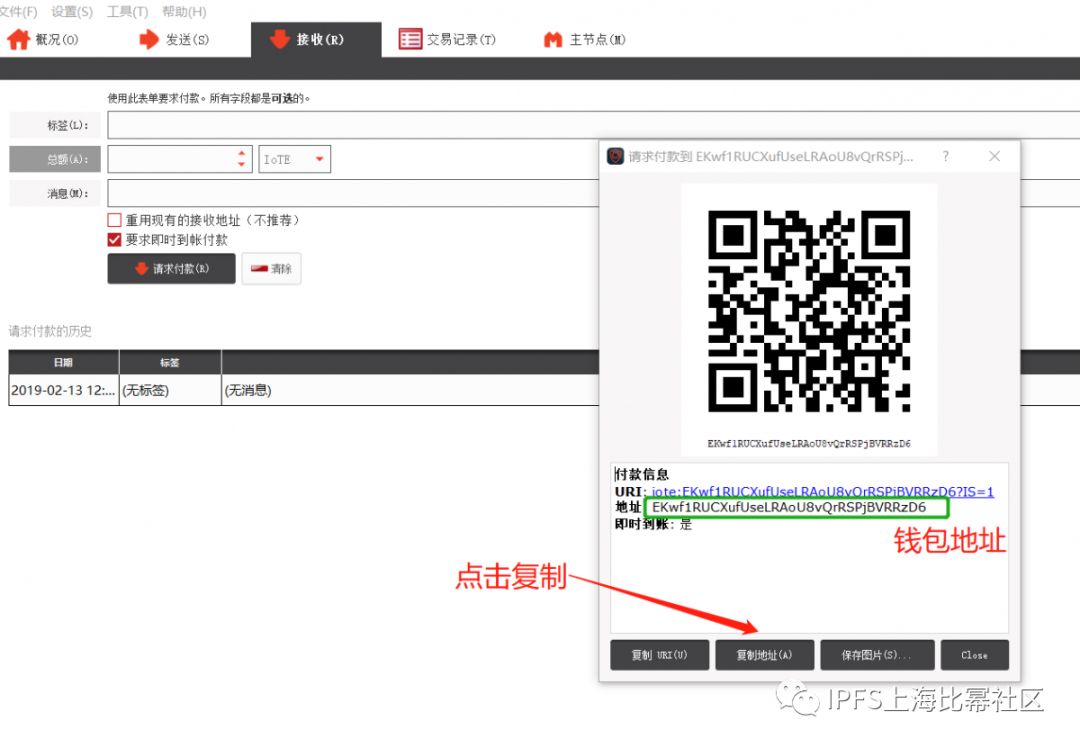Close the payment request dialog with X
The width and height of the screenshot is (1080, 748).
tap(995, 156)
